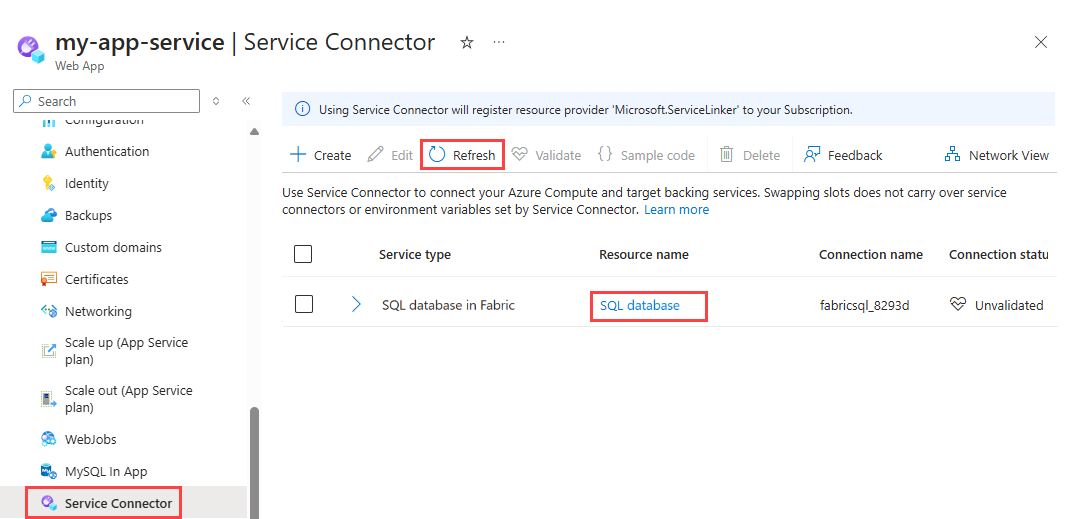This screenshot has width=1071, height=519.
Task: Open Identity in sidebar
Action: click(87, 184)
